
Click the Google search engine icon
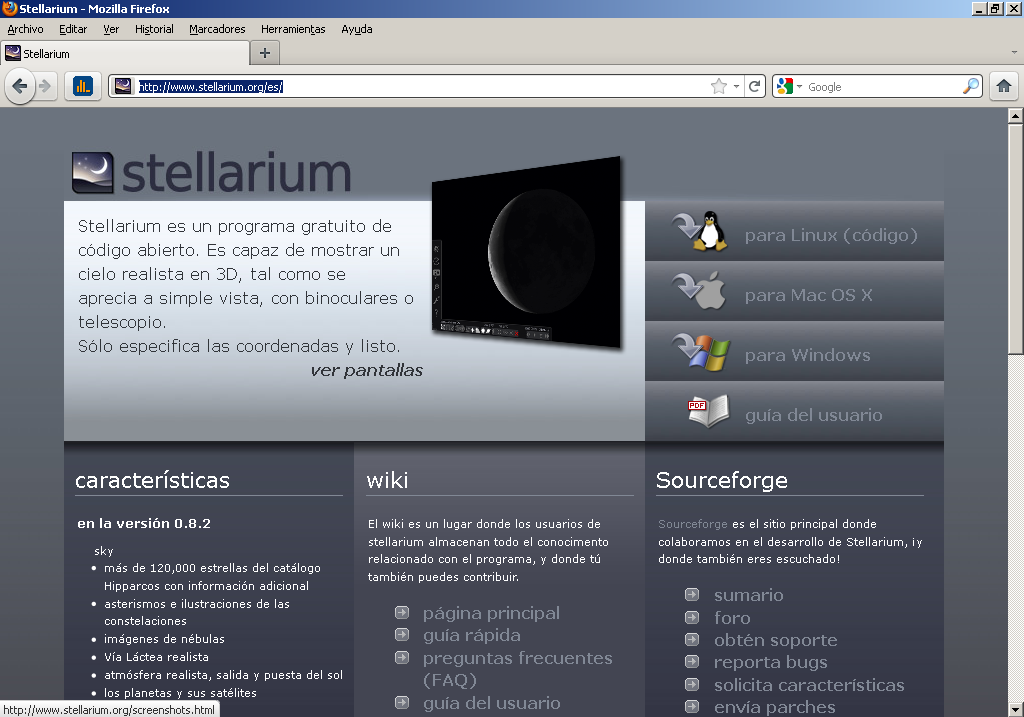pos(785,86)
